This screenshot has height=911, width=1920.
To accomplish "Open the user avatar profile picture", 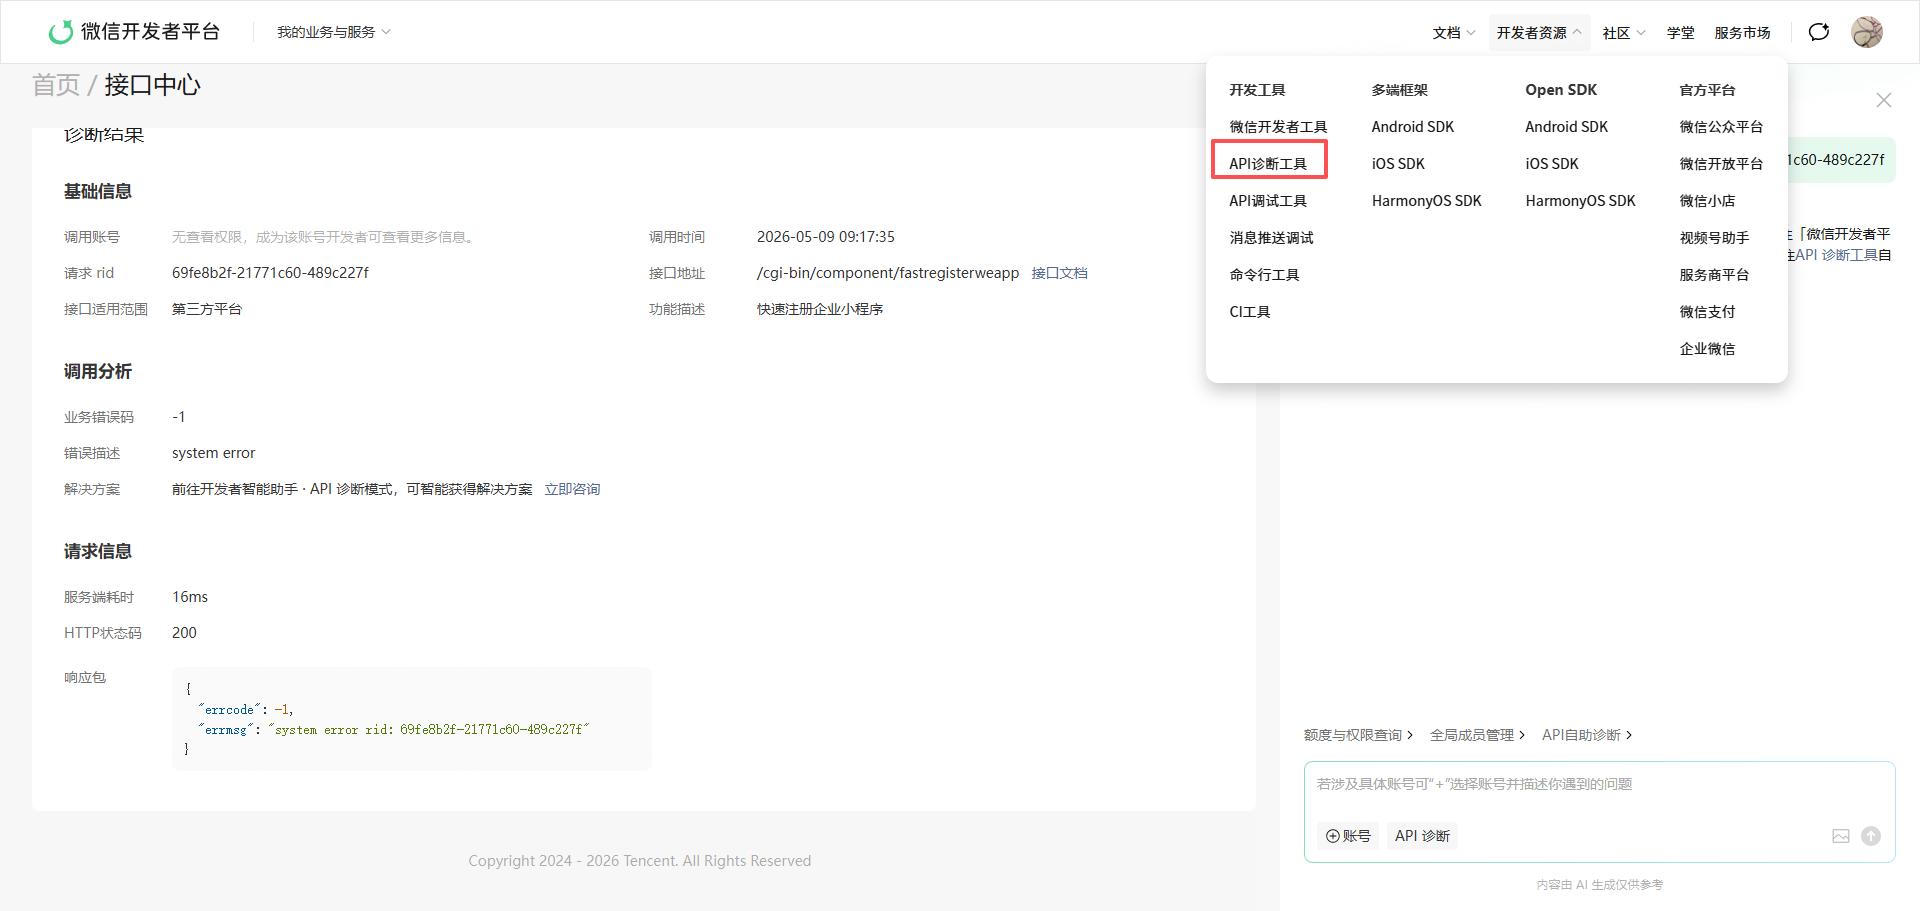I will pyautogui.click(x=1867, y=32).
